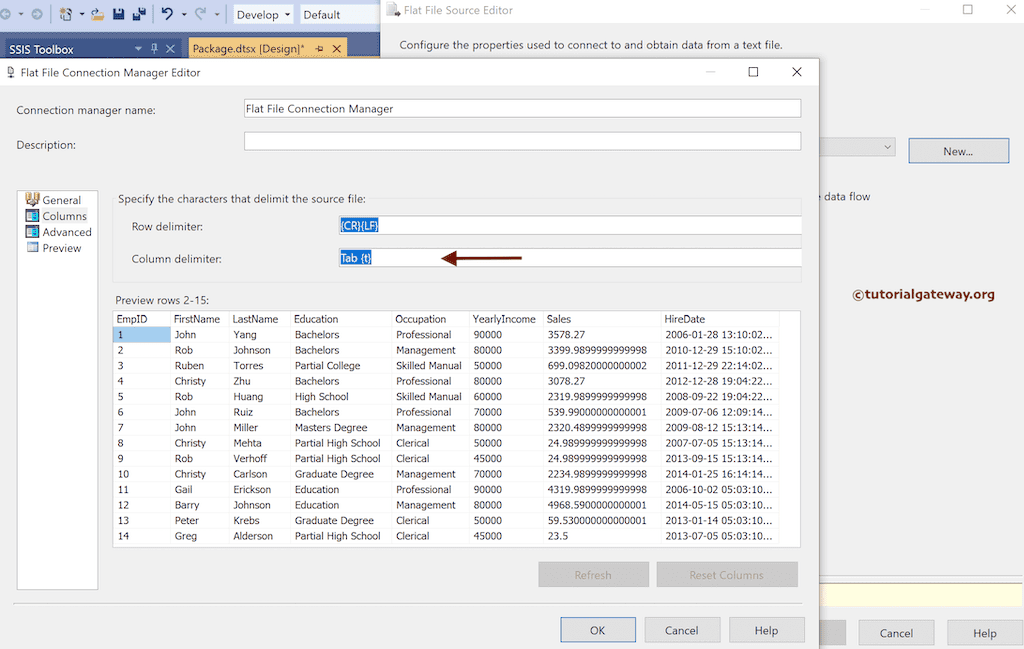Pin the SSIS Toolbox panel

155,47
